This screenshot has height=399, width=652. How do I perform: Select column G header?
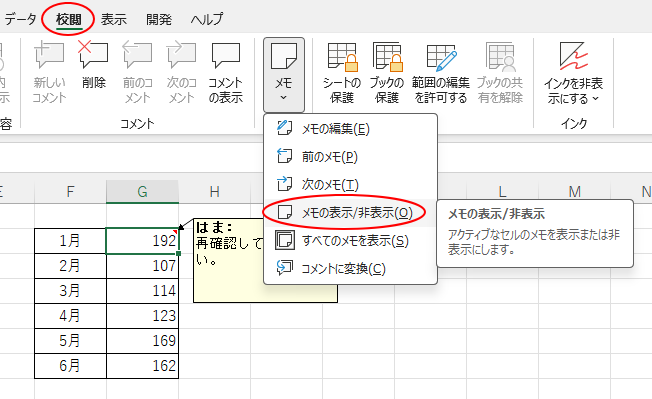pyautogui.click(x=143, y=192)
